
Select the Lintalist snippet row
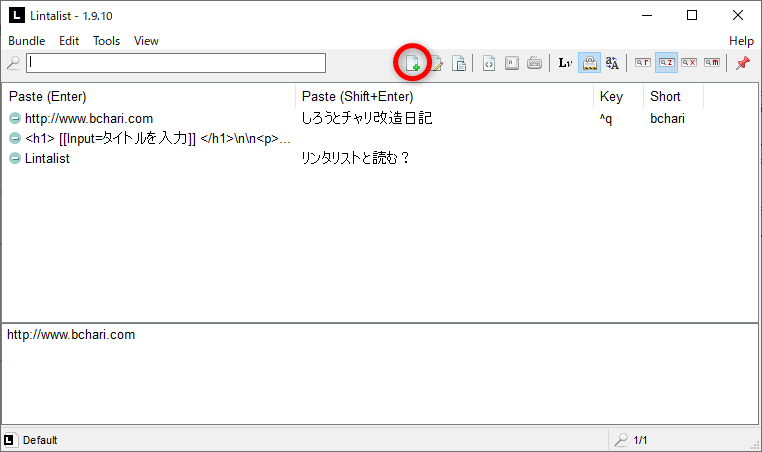coord(380,158)
